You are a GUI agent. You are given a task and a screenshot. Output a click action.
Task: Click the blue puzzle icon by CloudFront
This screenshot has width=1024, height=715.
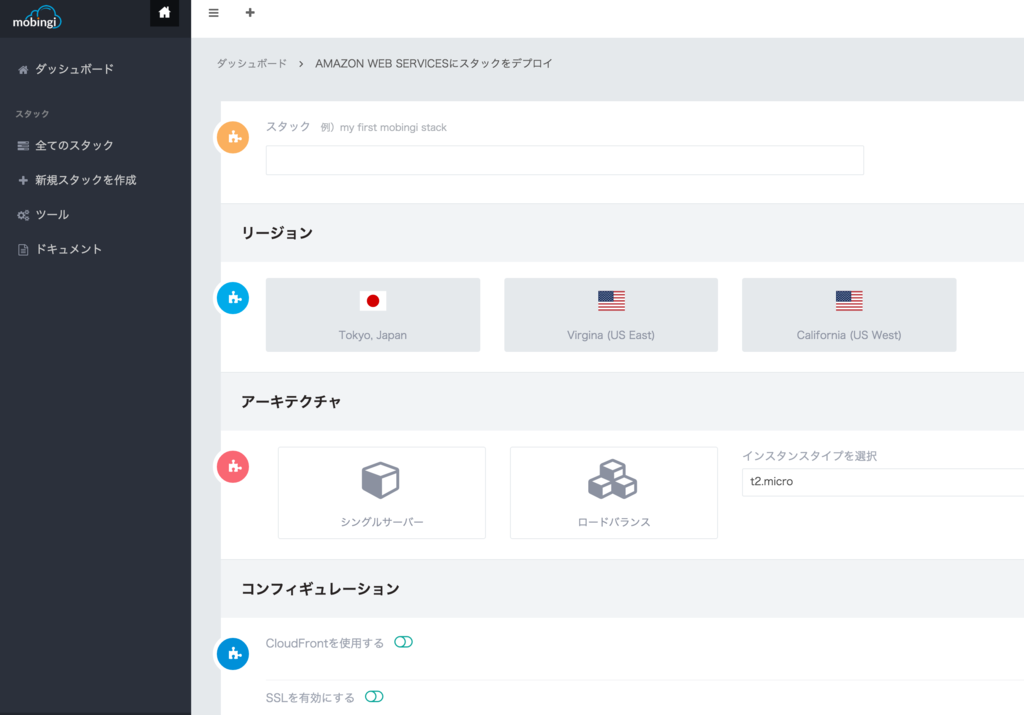(x=233, y=654)
